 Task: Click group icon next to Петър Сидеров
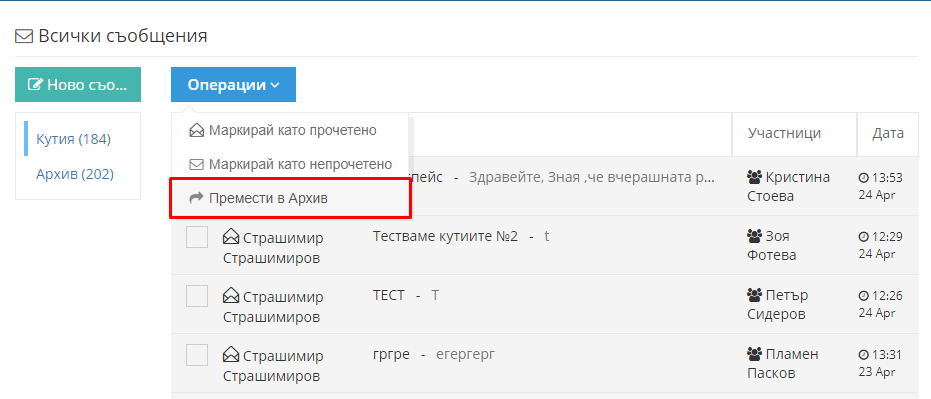coord(754,295)
